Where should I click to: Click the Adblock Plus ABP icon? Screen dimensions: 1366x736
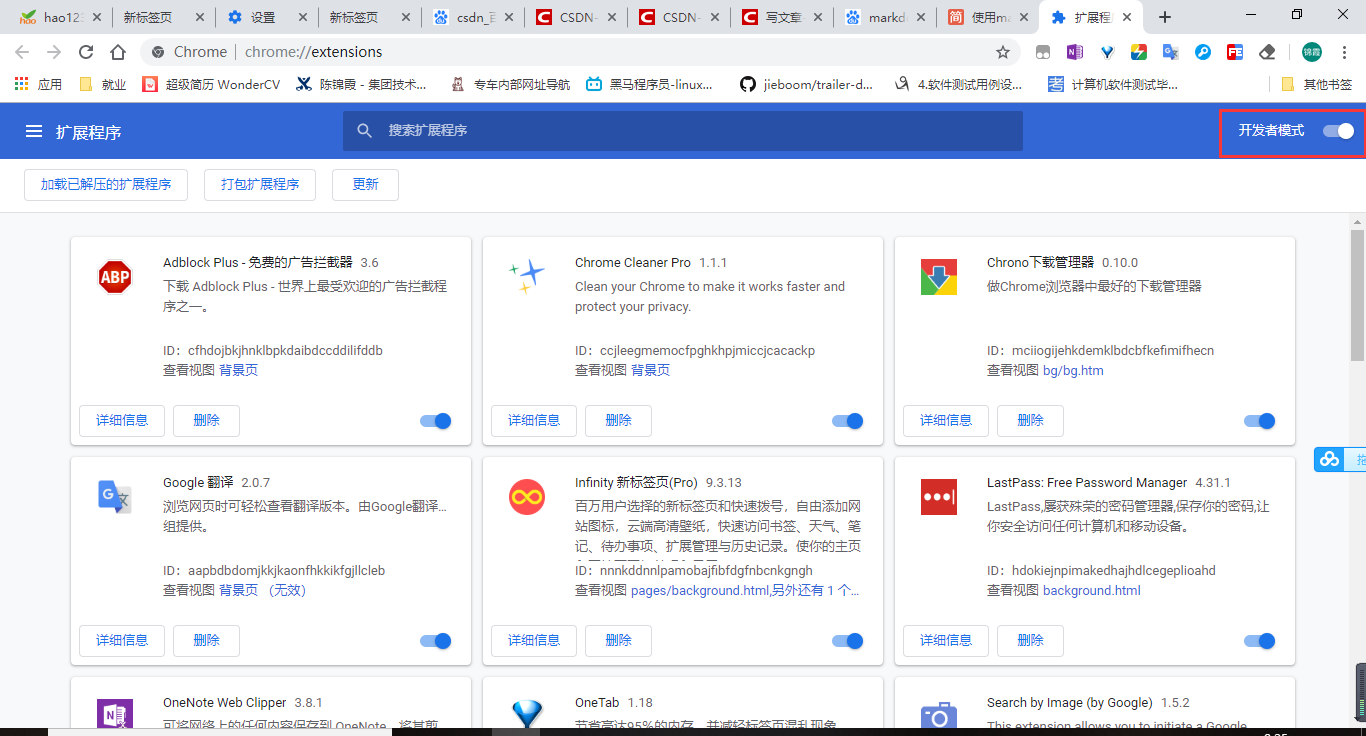(x=115, y=277)
